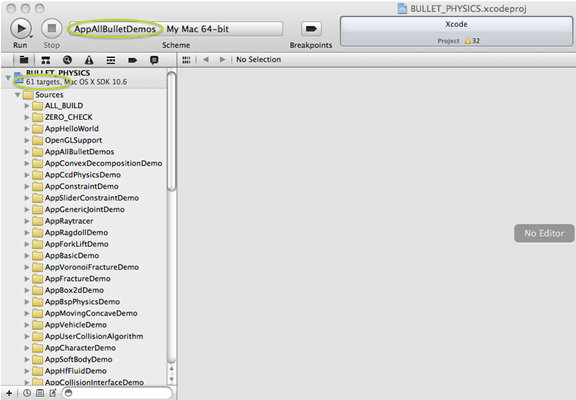The width and height of the screenshot is (576, 400).
Task: Expand the AppCcdPhysicsDemo folder
Action: [x=27, y=175]
